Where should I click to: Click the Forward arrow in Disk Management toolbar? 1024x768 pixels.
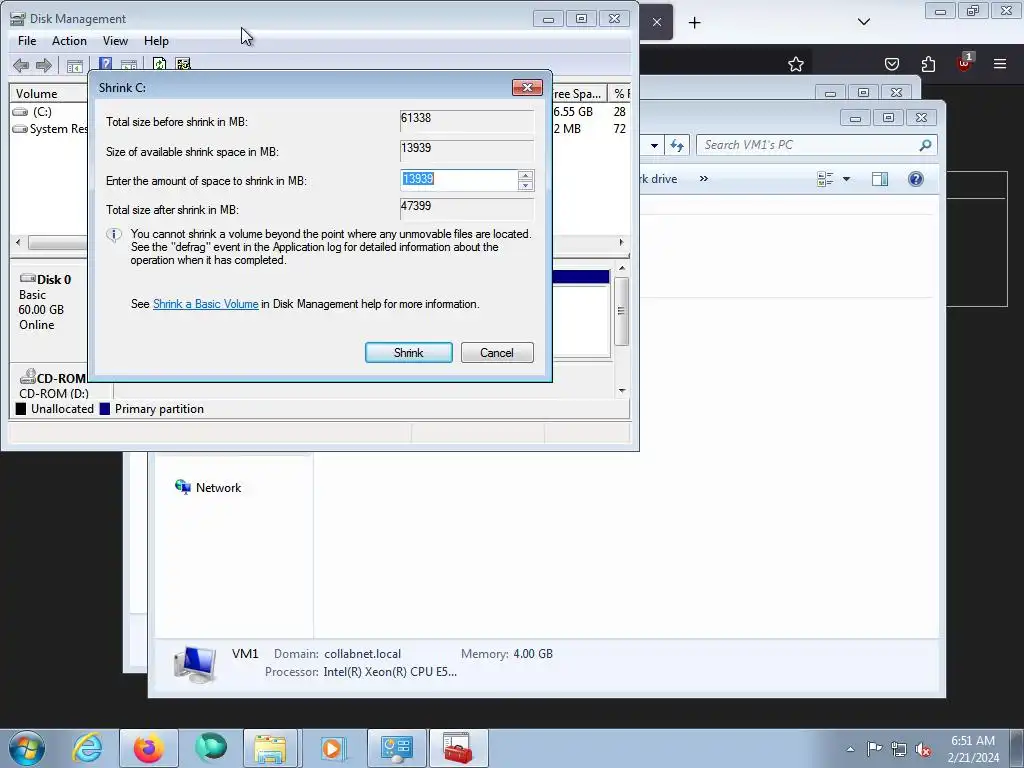pyautogui.click(x=44, y=65)
